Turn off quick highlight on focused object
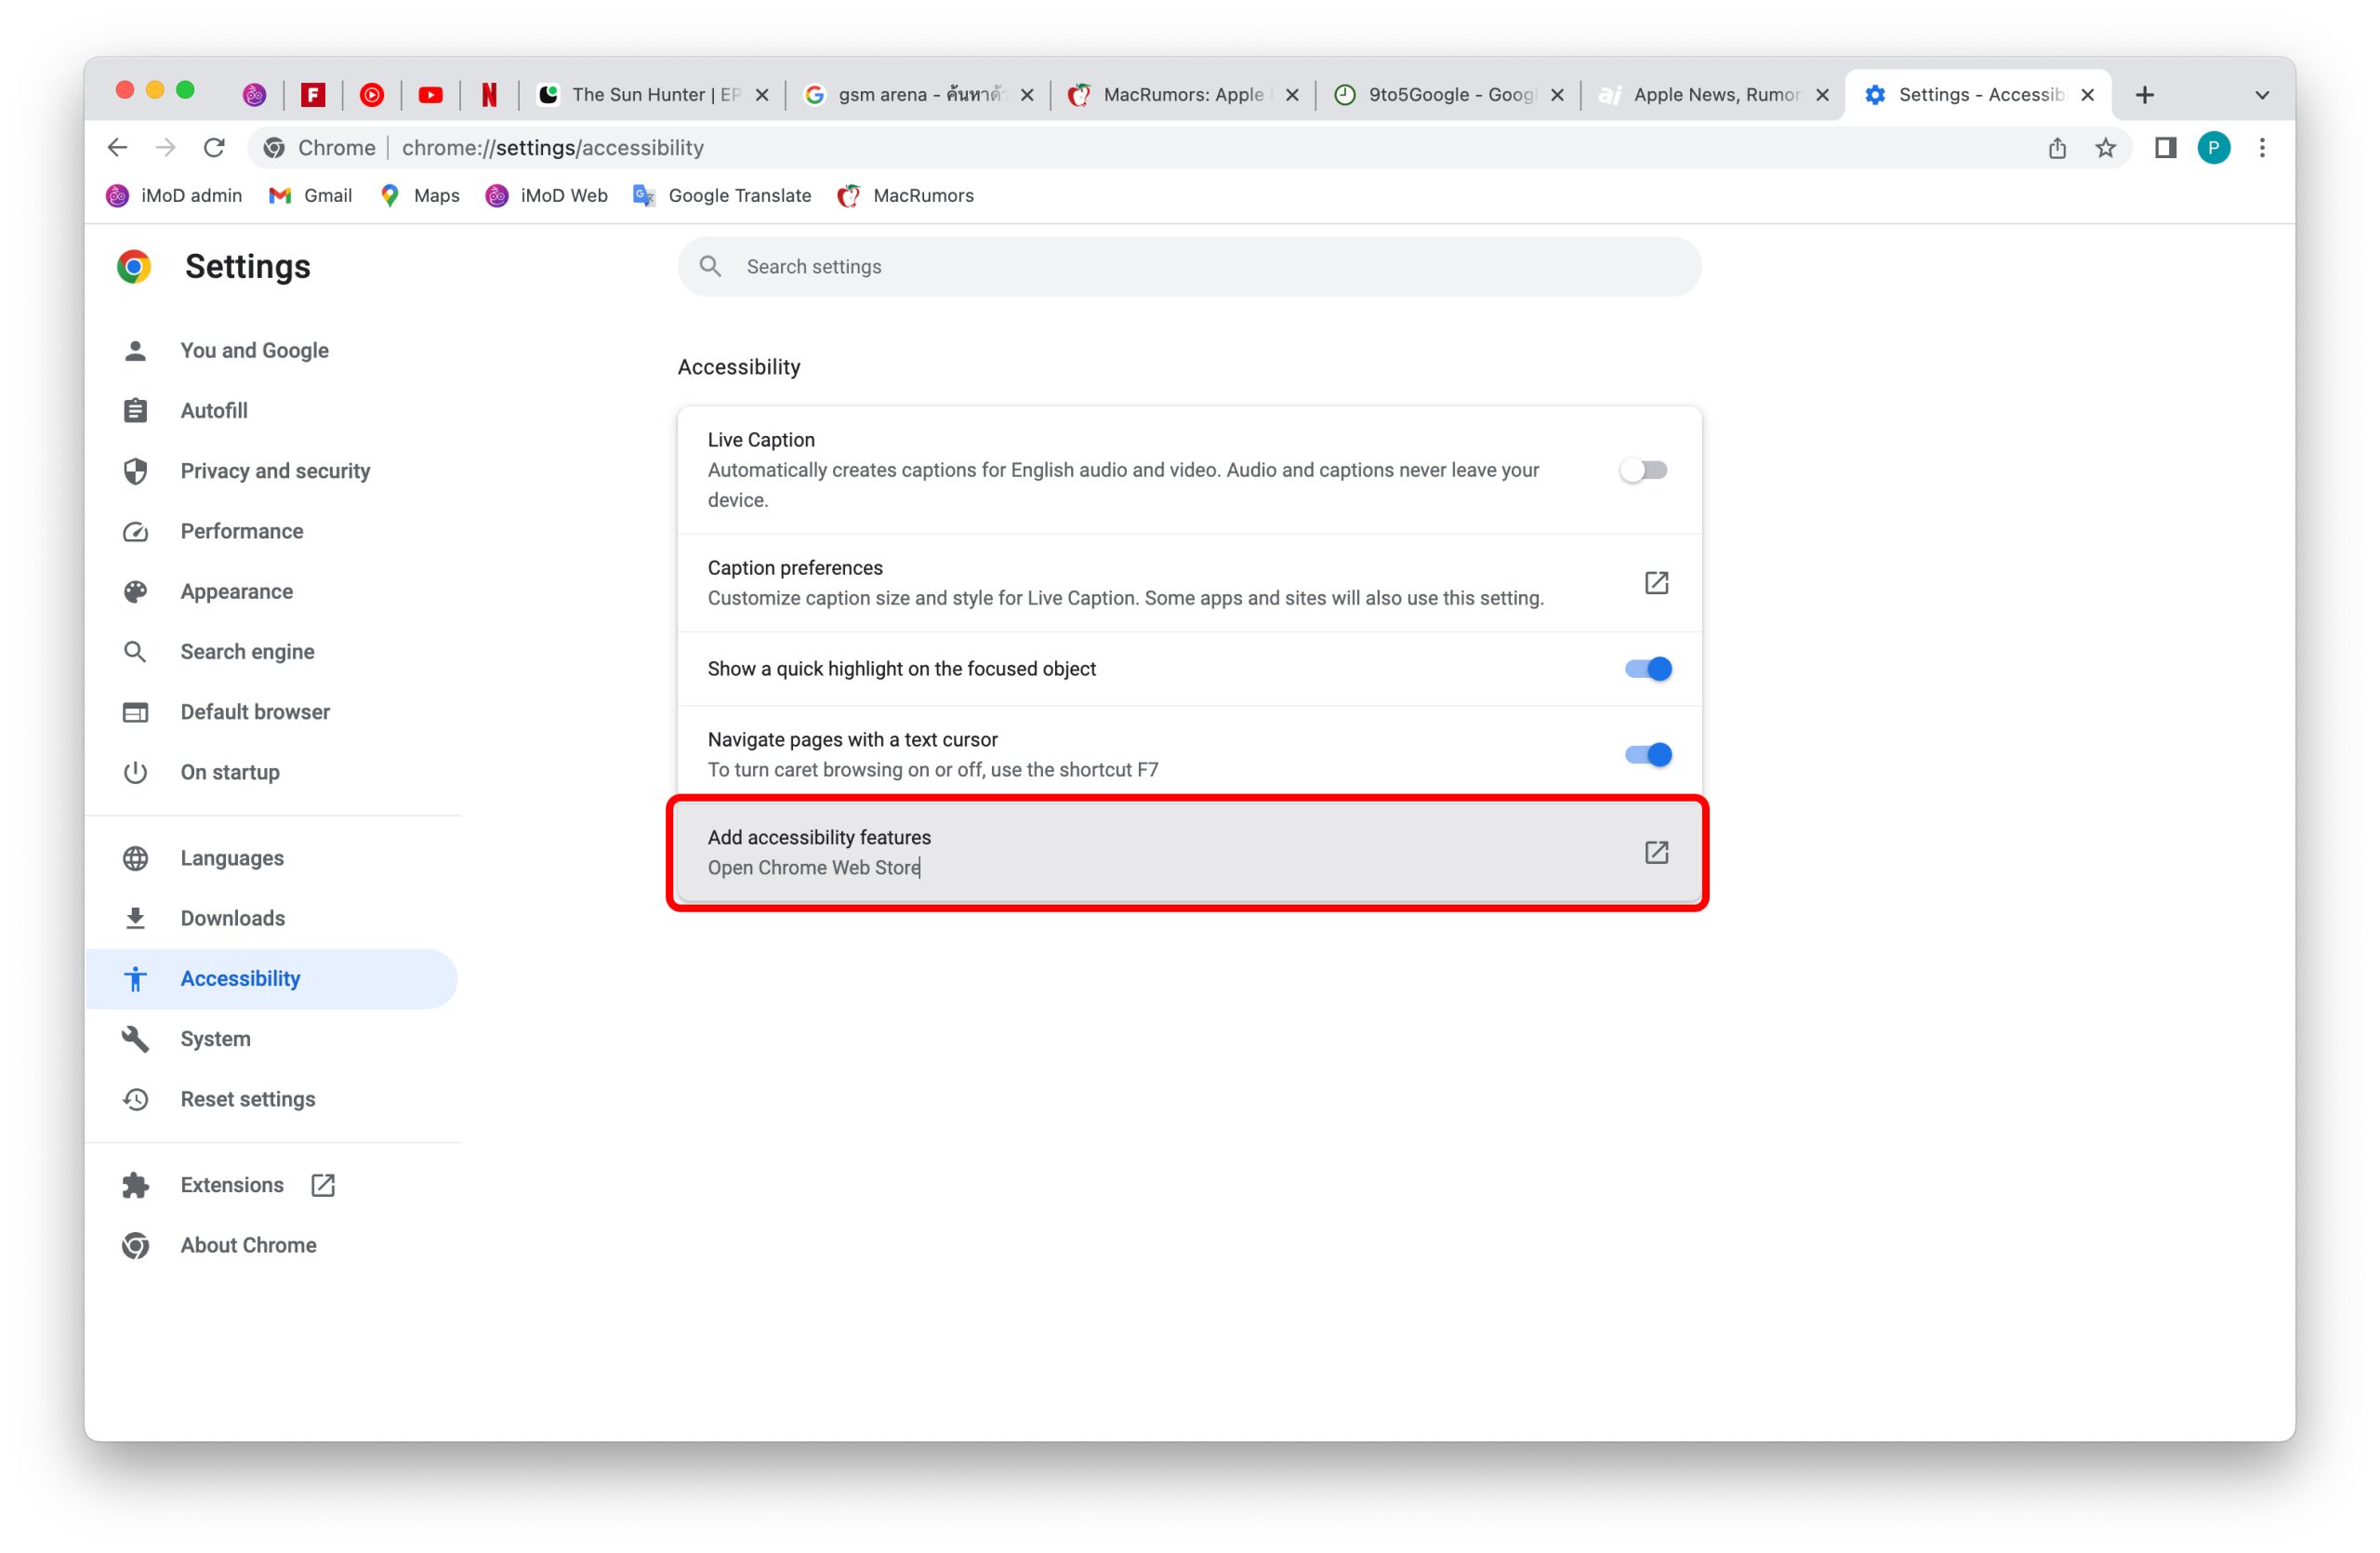The height and width of the screenshot is (1553, 2380). tap(1648, 669)
